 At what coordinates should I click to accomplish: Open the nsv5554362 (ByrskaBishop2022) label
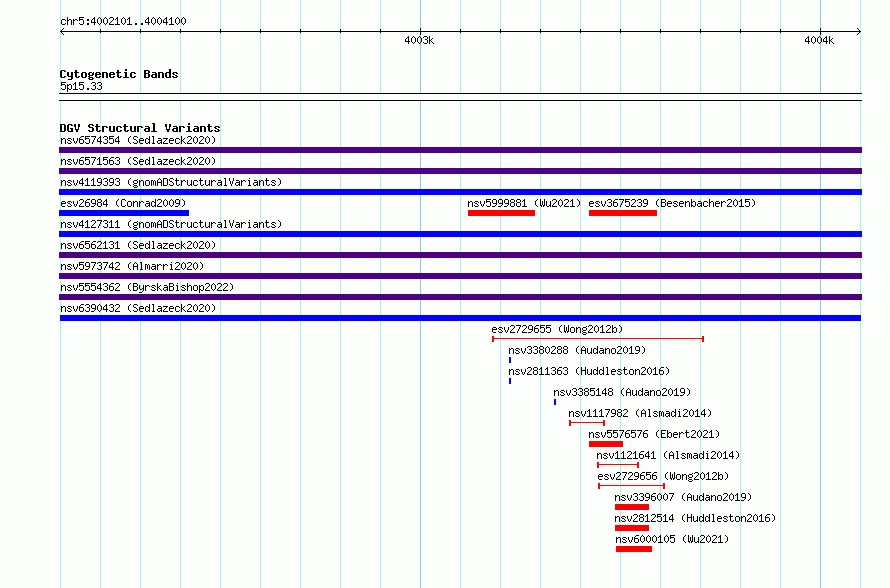147,287
